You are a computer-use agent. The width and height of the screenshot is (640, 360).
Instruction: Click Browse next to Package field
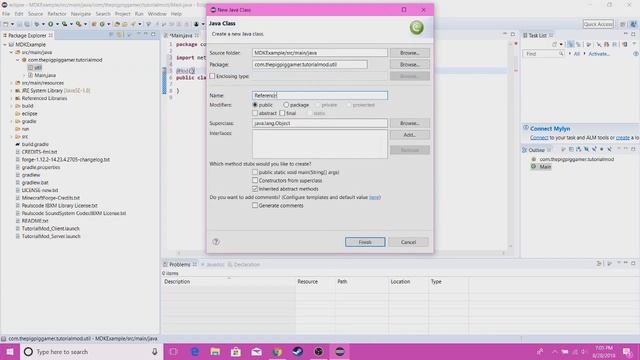pos(409,64)
